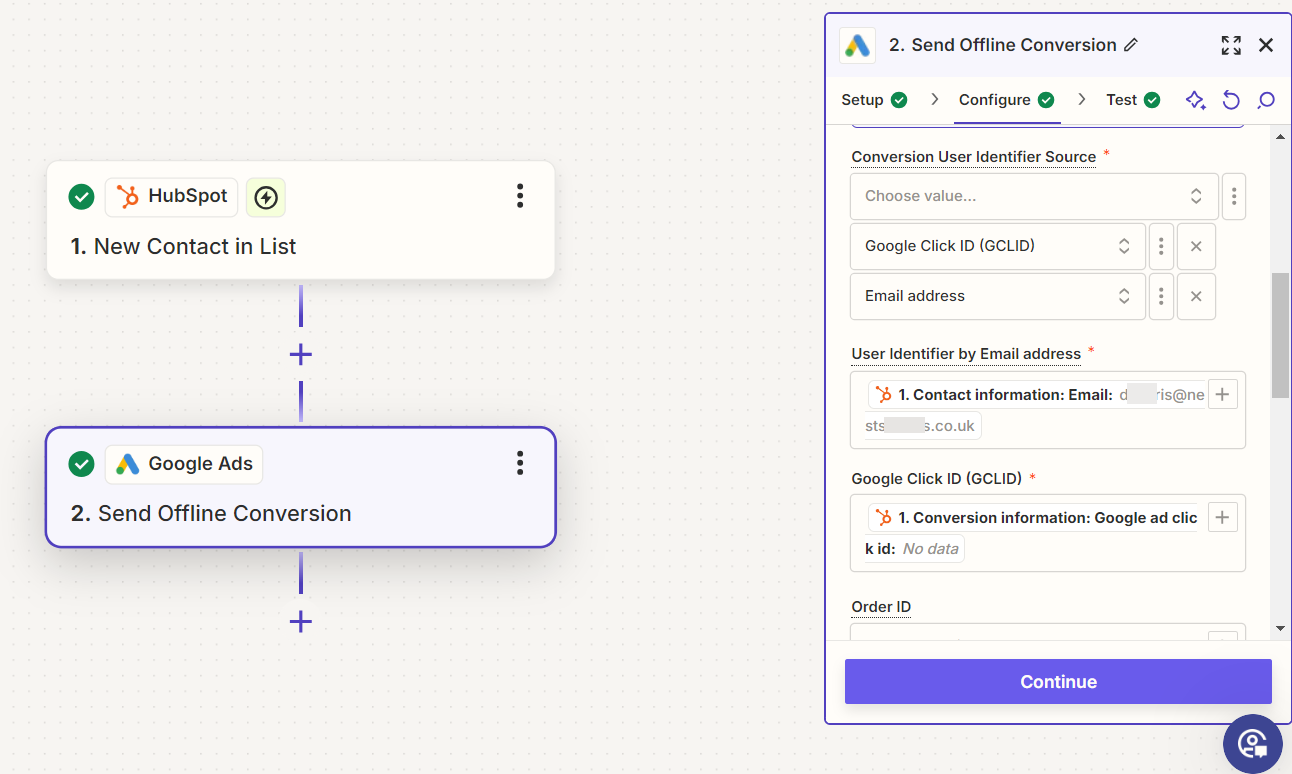The image size is (1292, 774).
Task: Click the pencil icon to rename step
Action: click(x=1131, y=45)
